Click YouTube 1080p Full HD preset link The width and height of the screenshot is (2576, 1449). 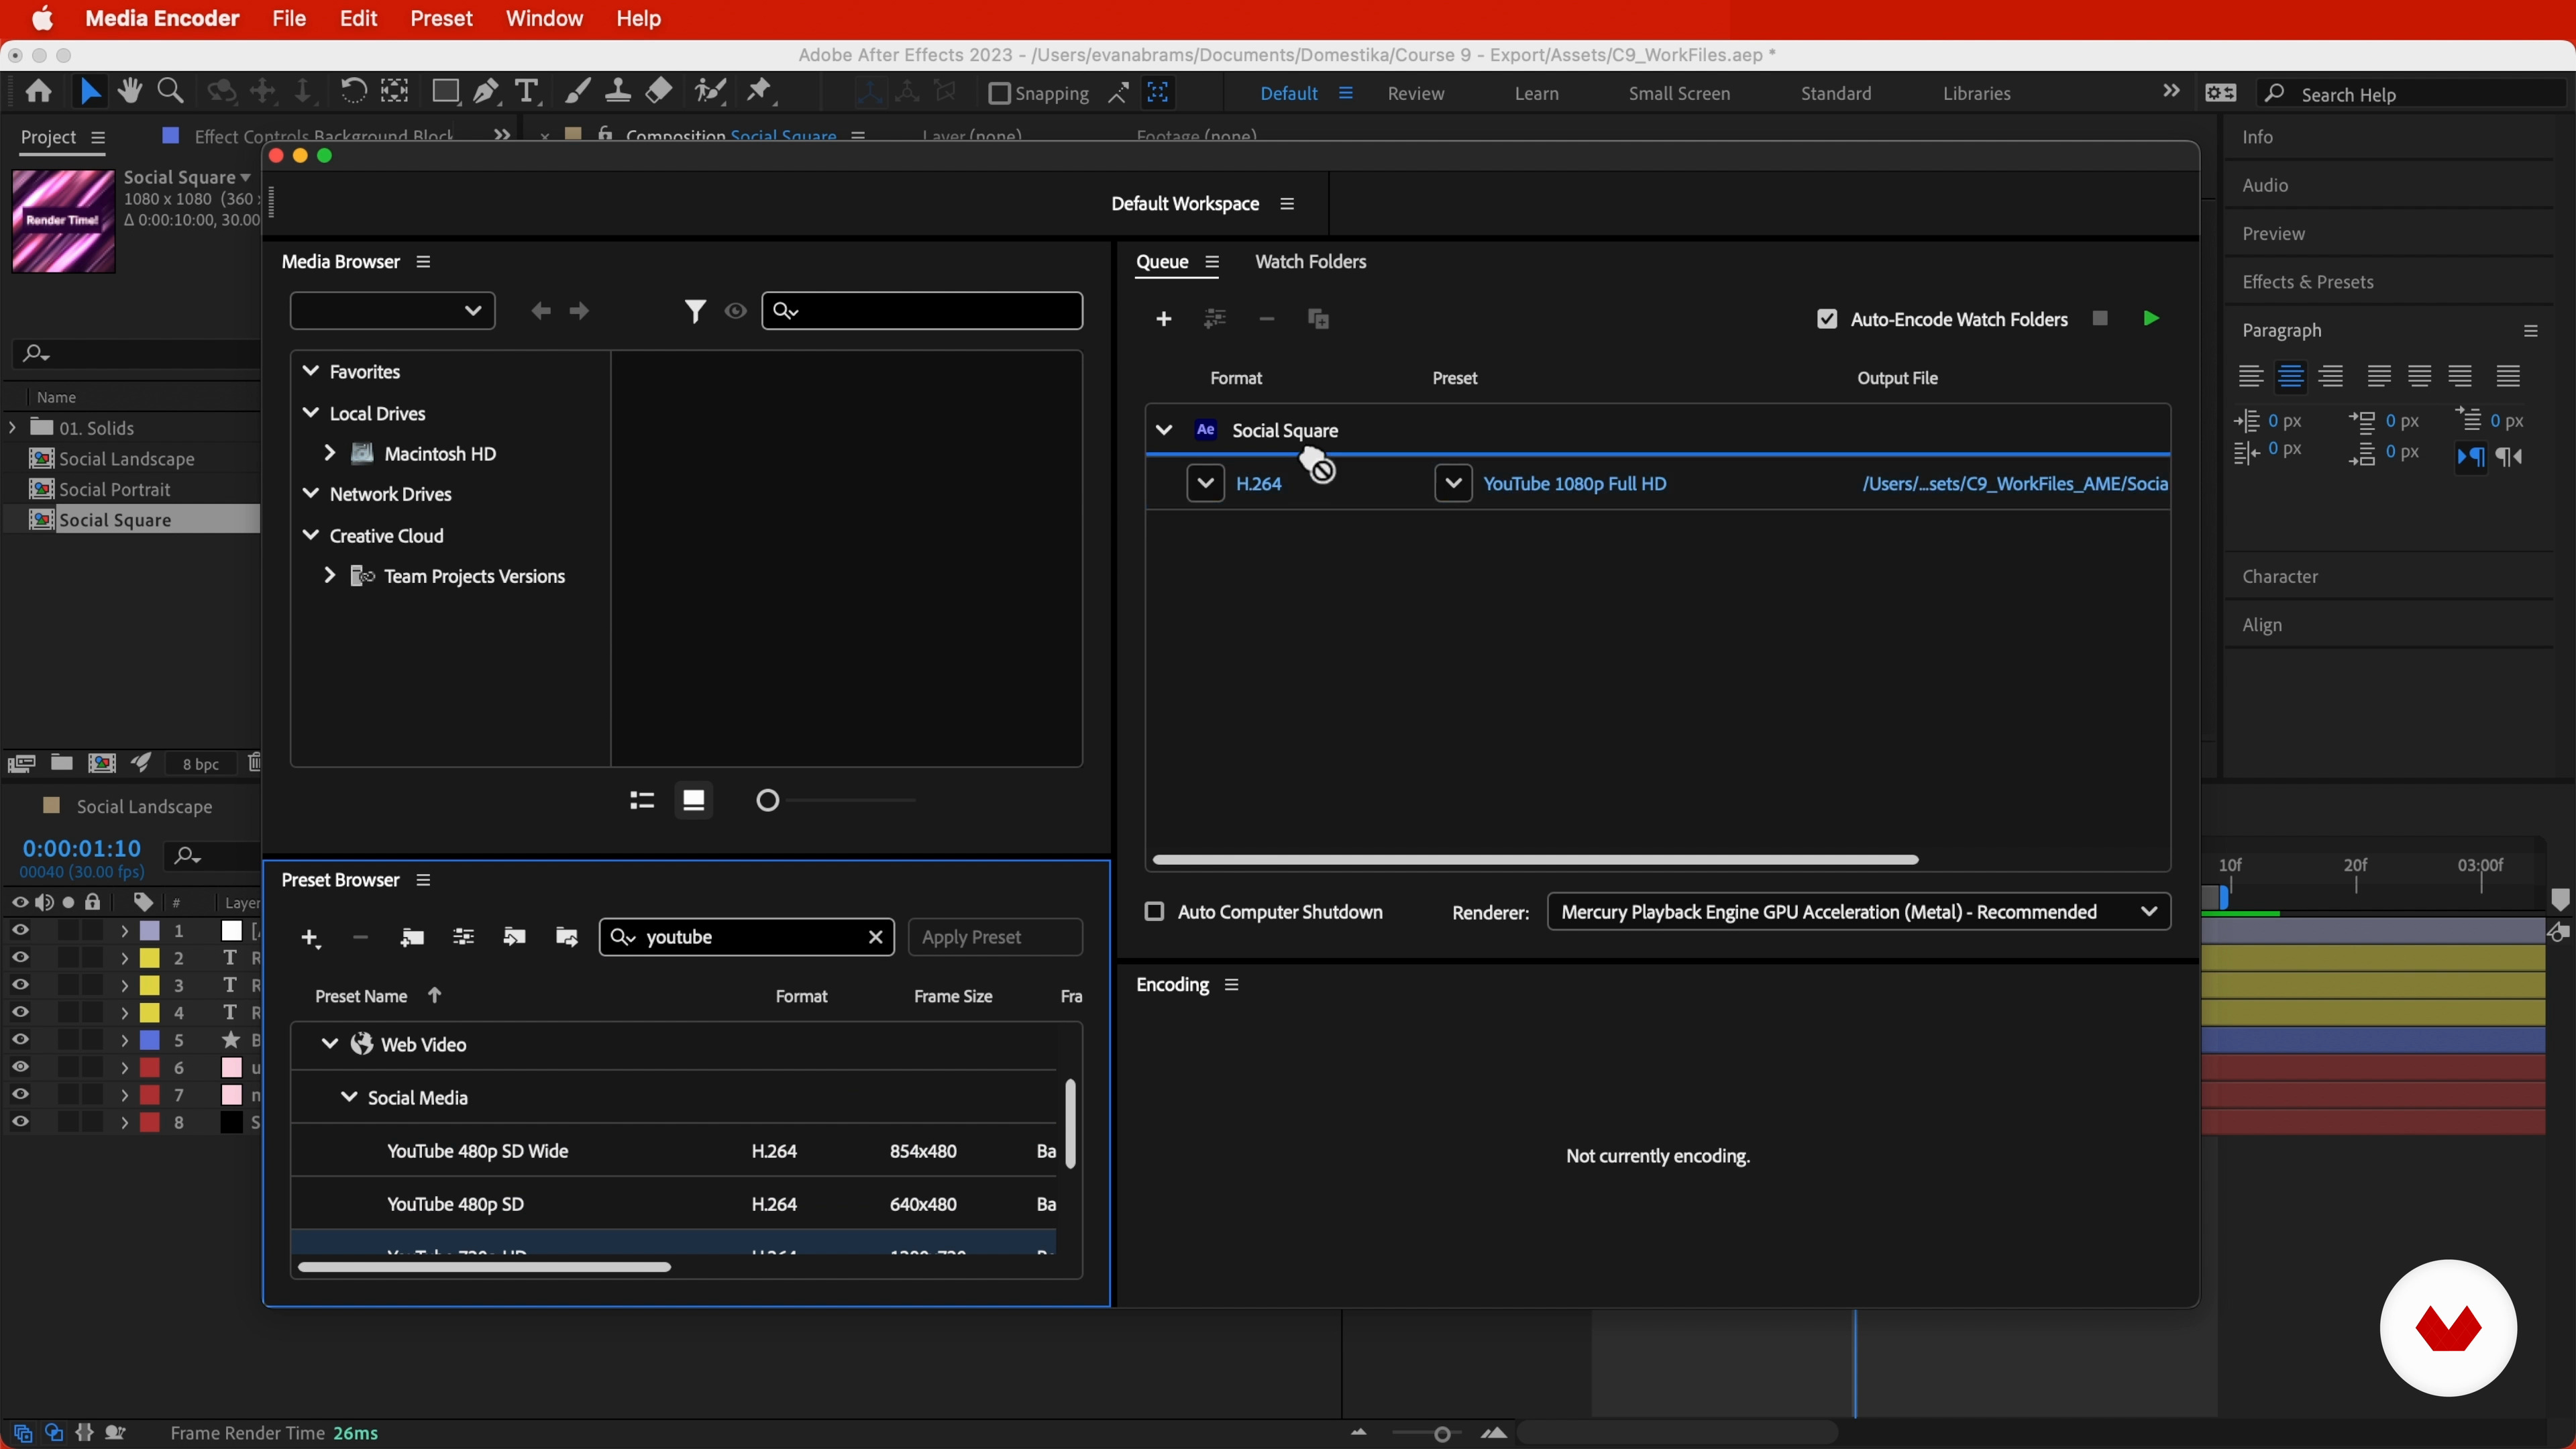[x=1575, y=484]
